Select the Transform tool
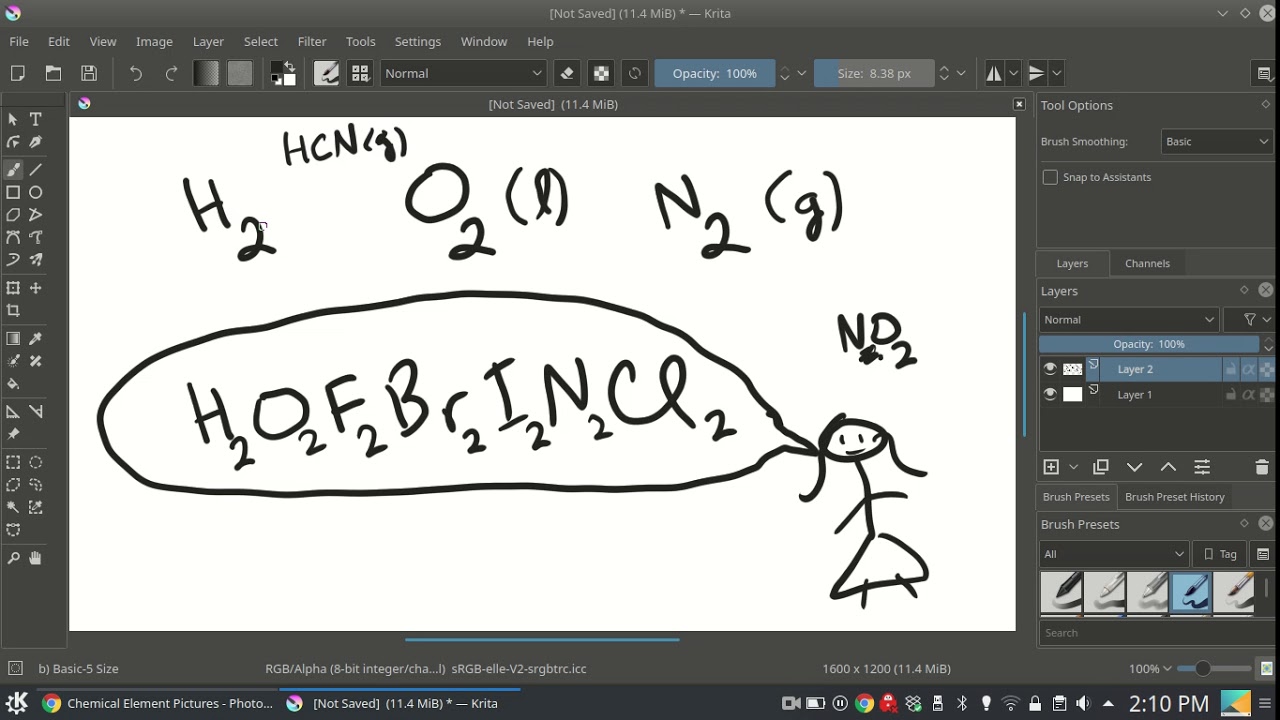Image resolution: width=1280 pixels, height=720 pixels. pos(13,288)
